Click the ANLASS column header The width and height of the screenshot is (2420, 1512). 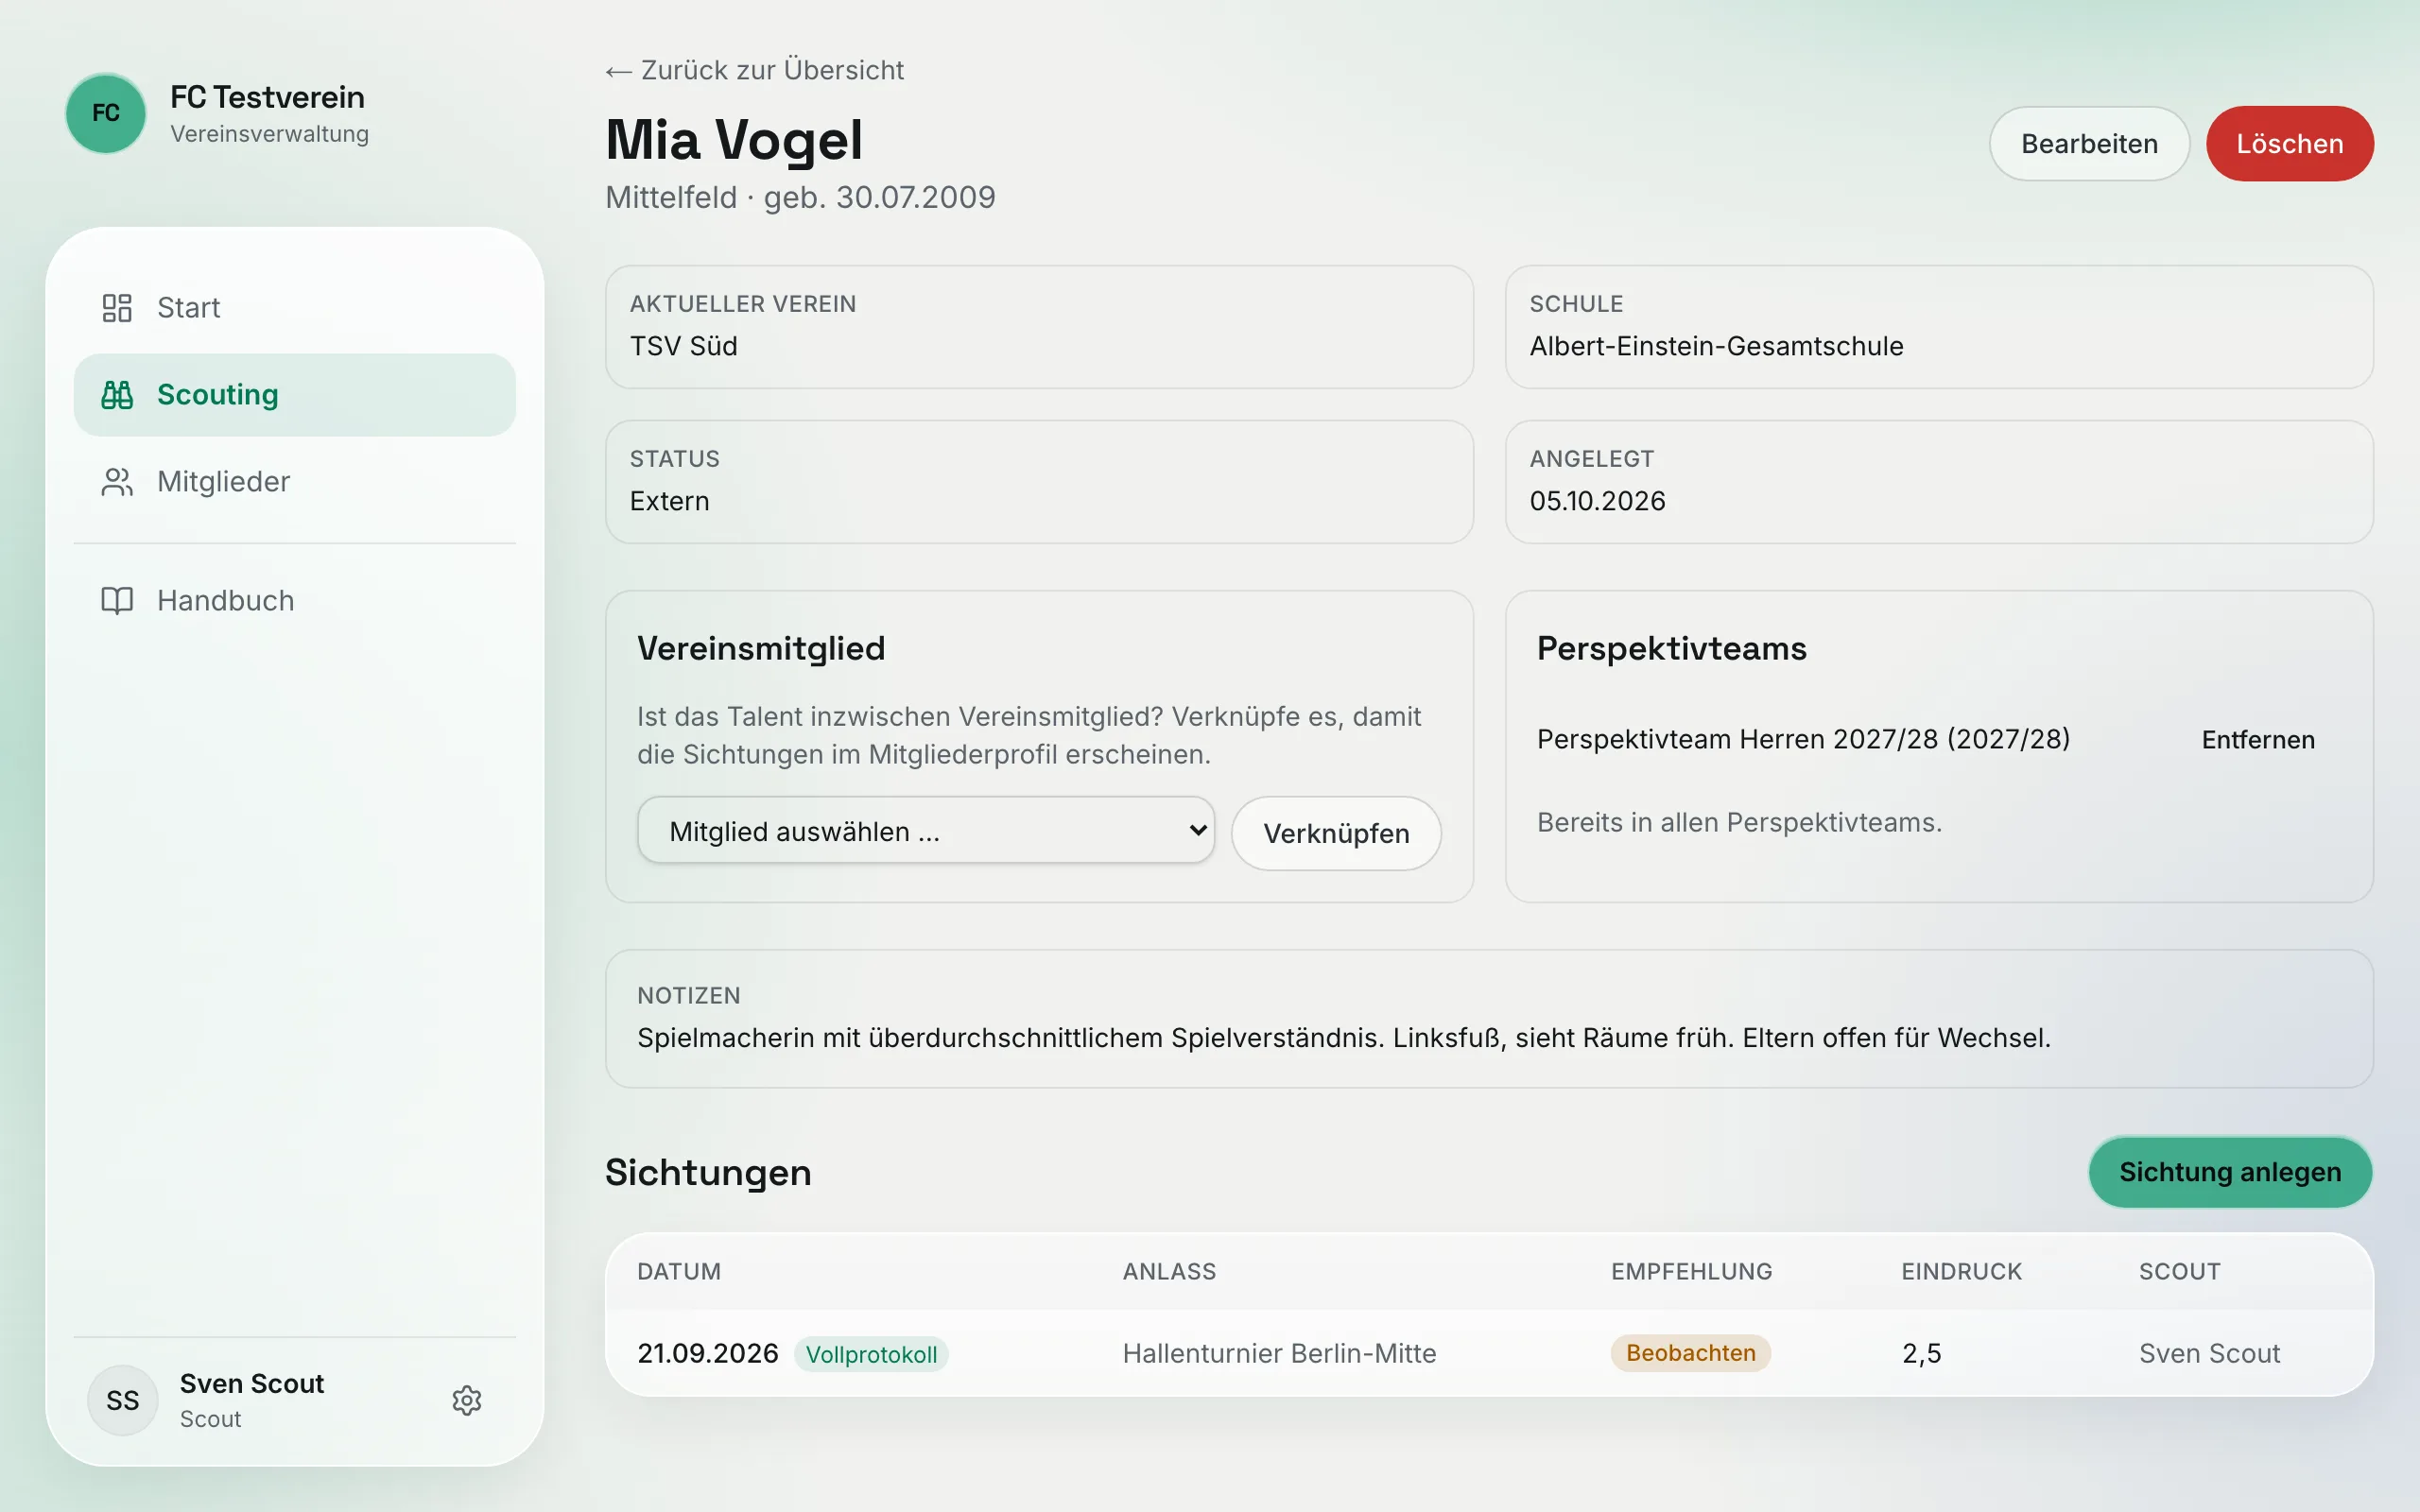(1169, 1272)
